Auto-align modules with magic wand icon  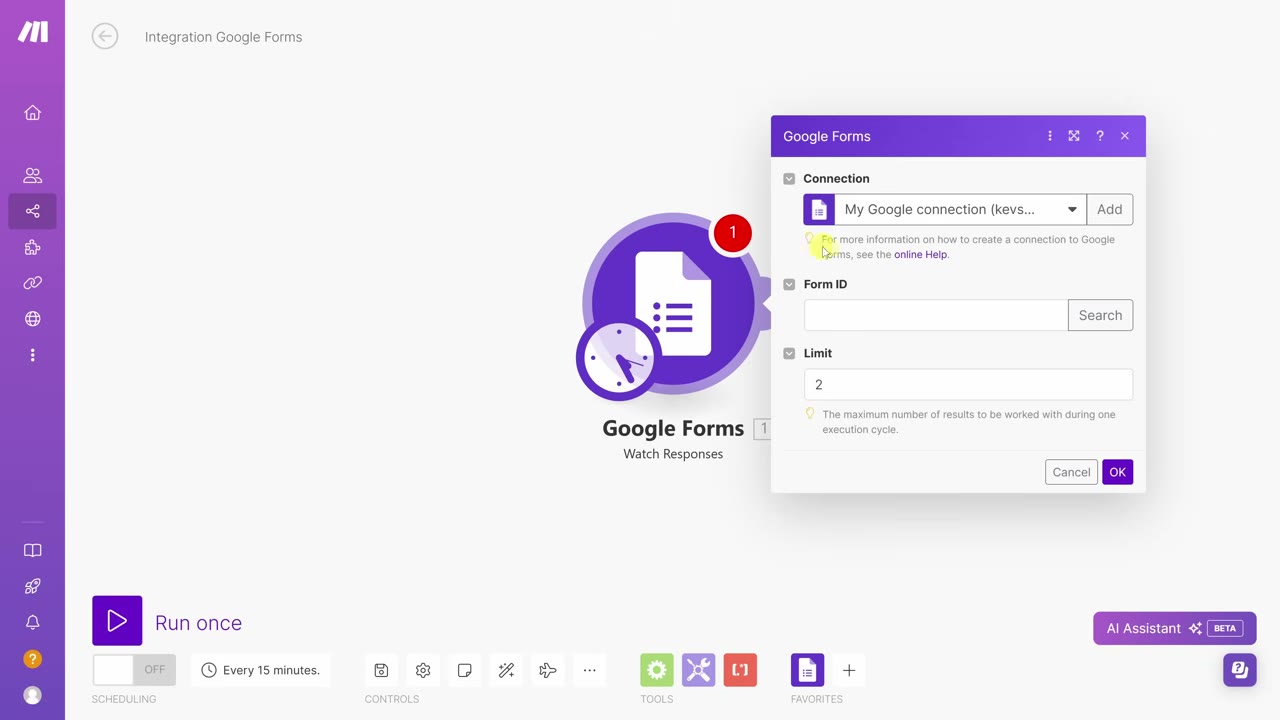pos(506,670)
